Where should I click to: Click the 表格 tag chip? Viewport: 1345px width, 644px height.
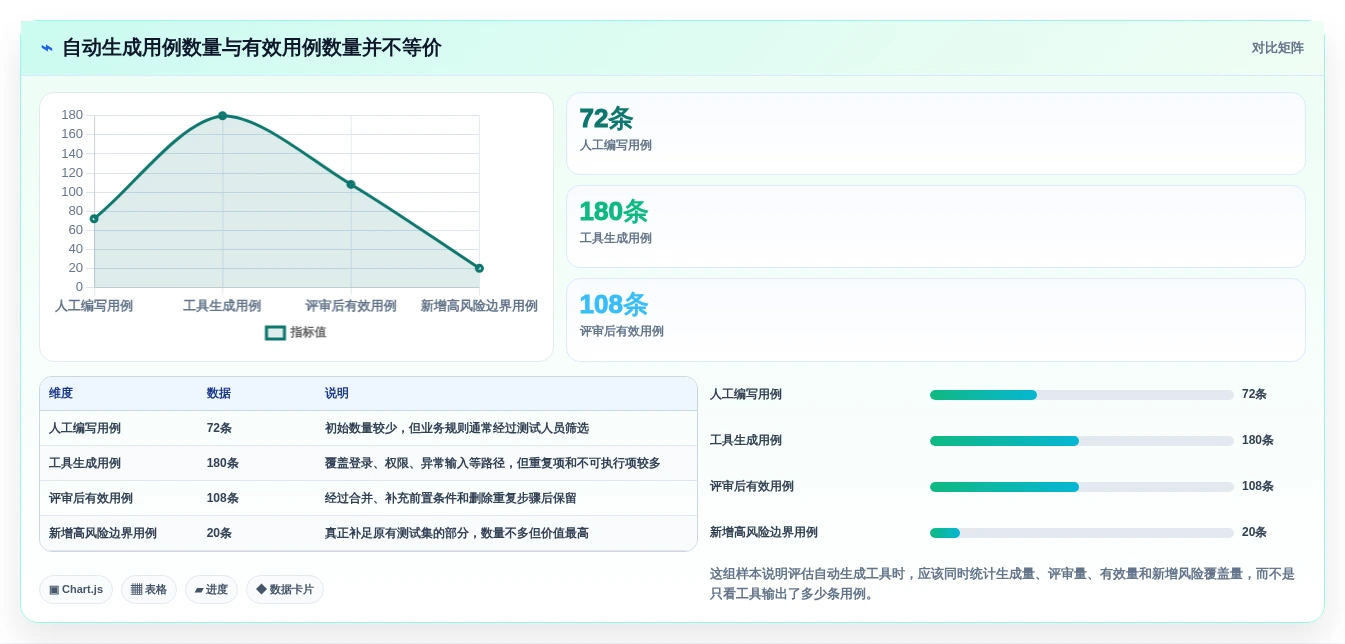coord(149,589)
